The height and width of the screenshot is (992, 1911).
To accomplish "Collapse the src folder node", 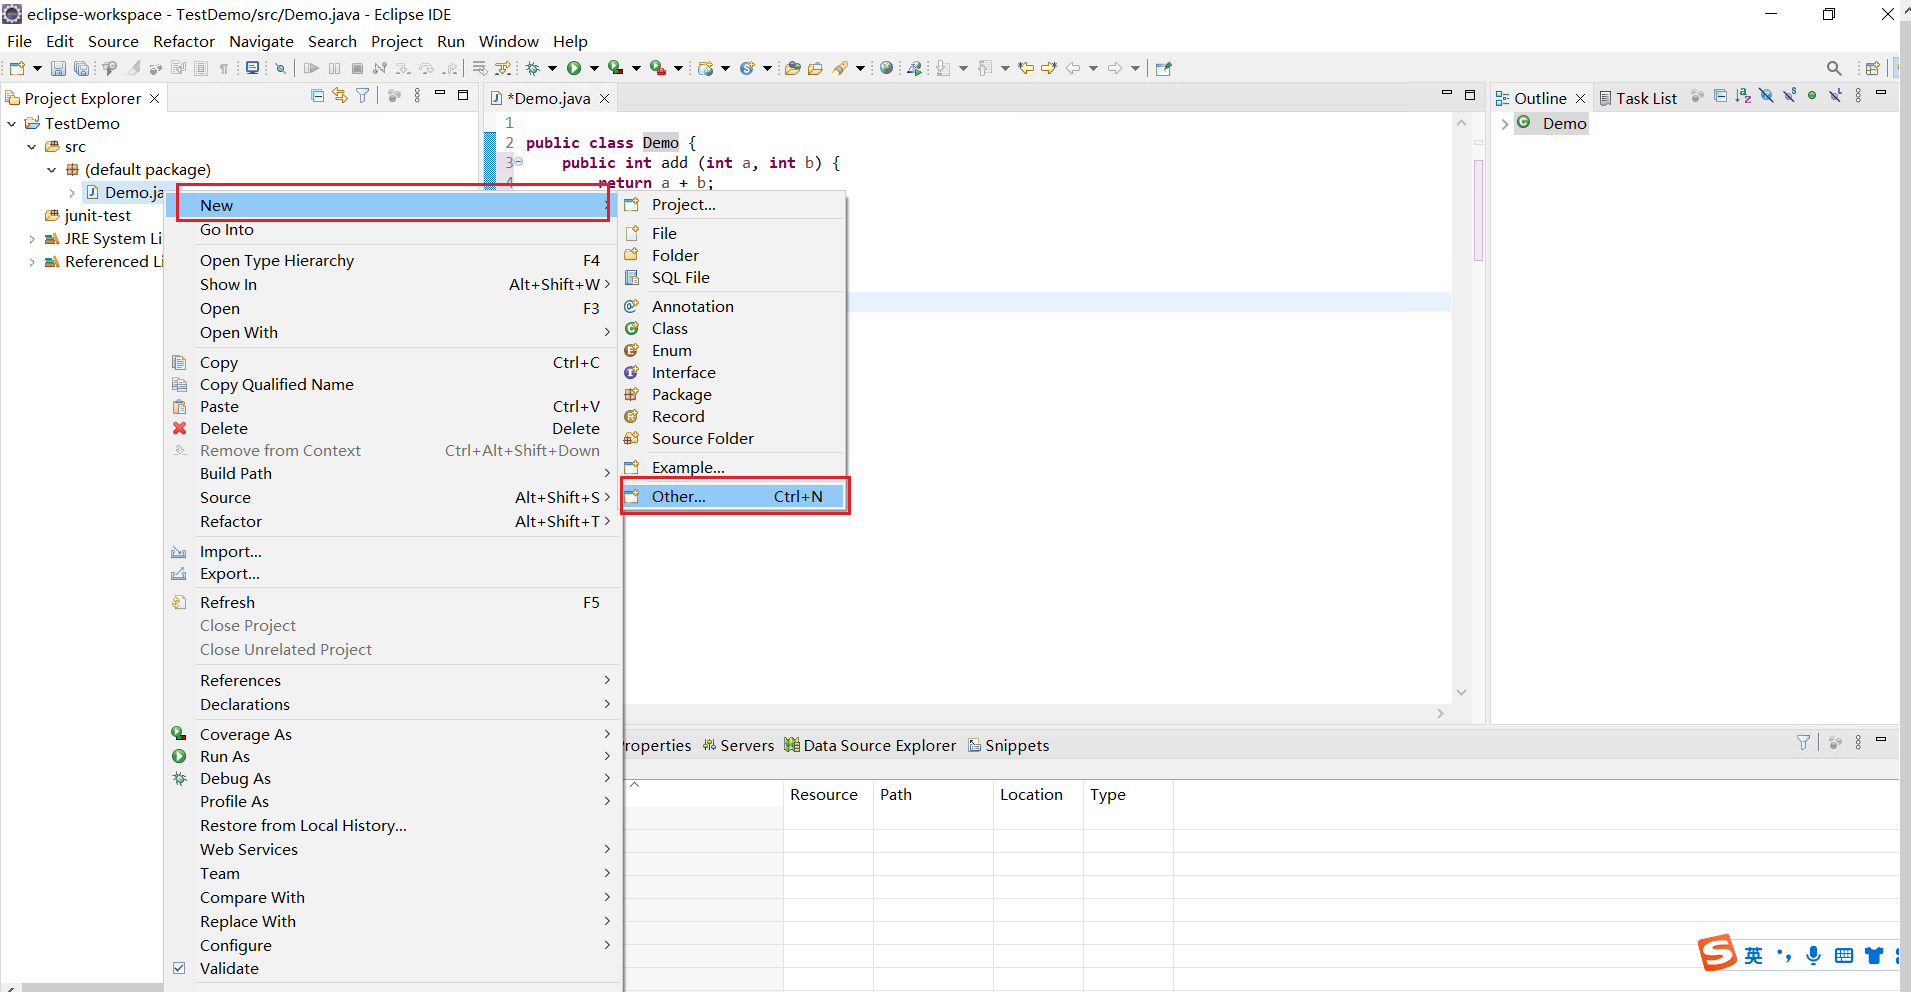I will pos(32,147).
